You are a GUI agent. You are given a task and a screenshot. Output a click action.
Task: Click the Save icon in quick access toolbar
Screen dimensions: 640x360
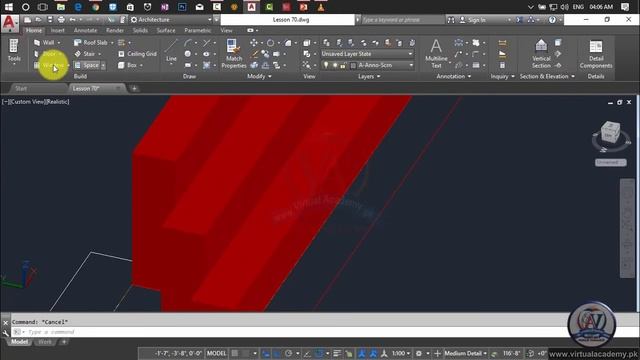[x=50, y=20]
